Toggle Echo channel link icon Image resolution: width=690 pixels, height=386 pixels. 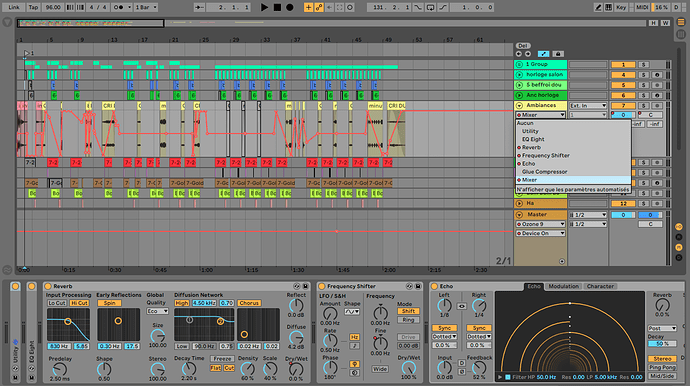click(462, 306)
